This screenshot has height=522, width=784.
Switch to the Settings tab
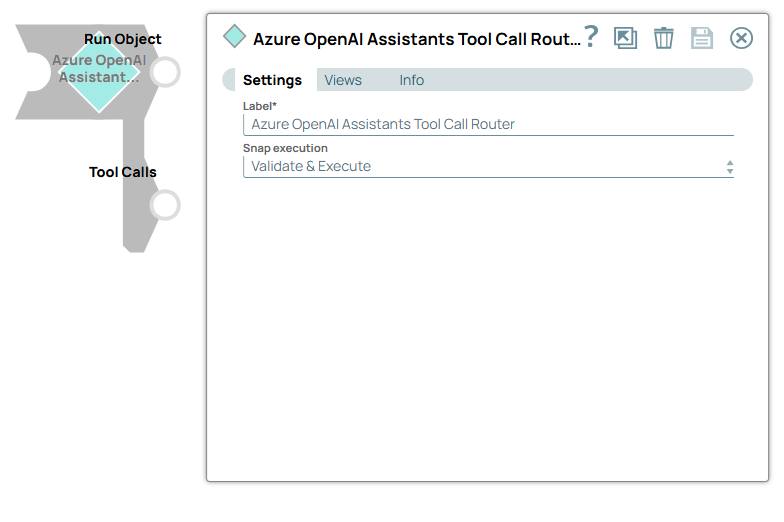coord(272,80)
